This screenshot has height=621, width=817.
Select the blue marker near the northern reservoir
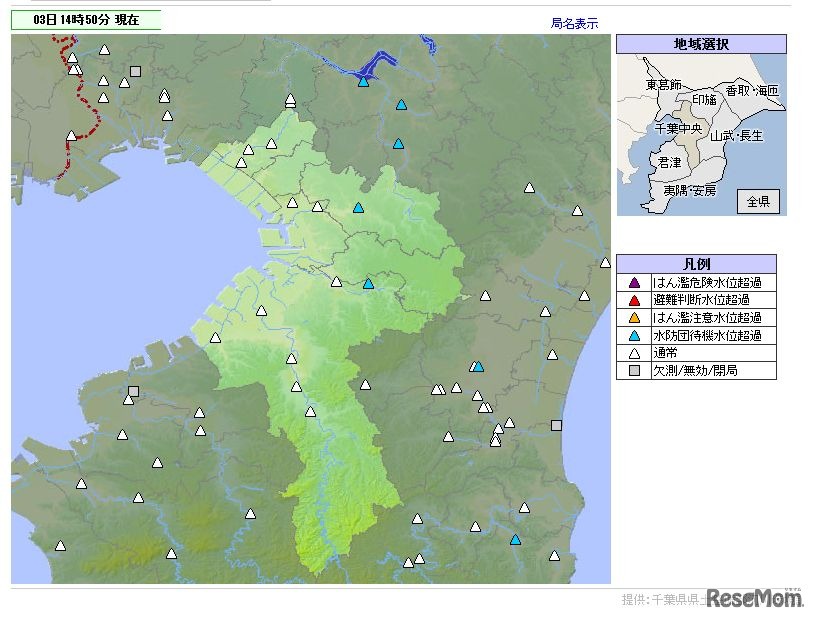pyautogui.click(x=361, y=82)
